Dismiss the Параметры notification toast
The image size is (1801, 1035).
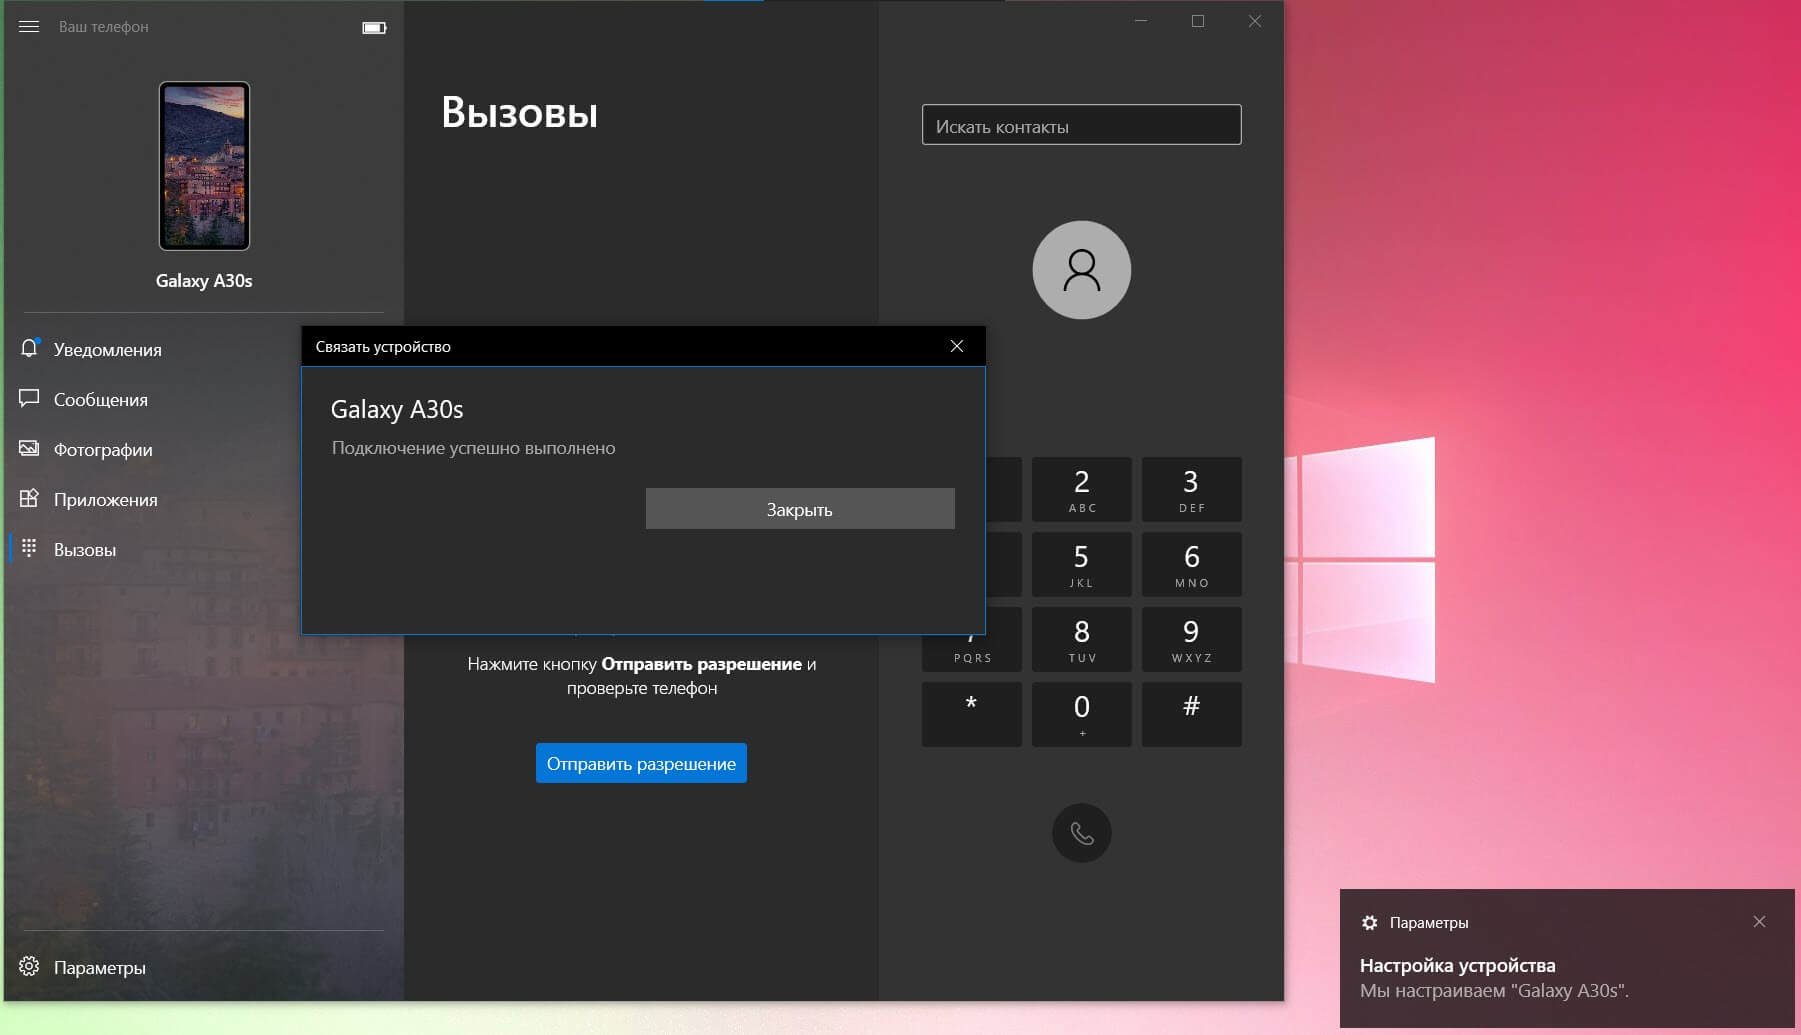tap(1759, 922)
